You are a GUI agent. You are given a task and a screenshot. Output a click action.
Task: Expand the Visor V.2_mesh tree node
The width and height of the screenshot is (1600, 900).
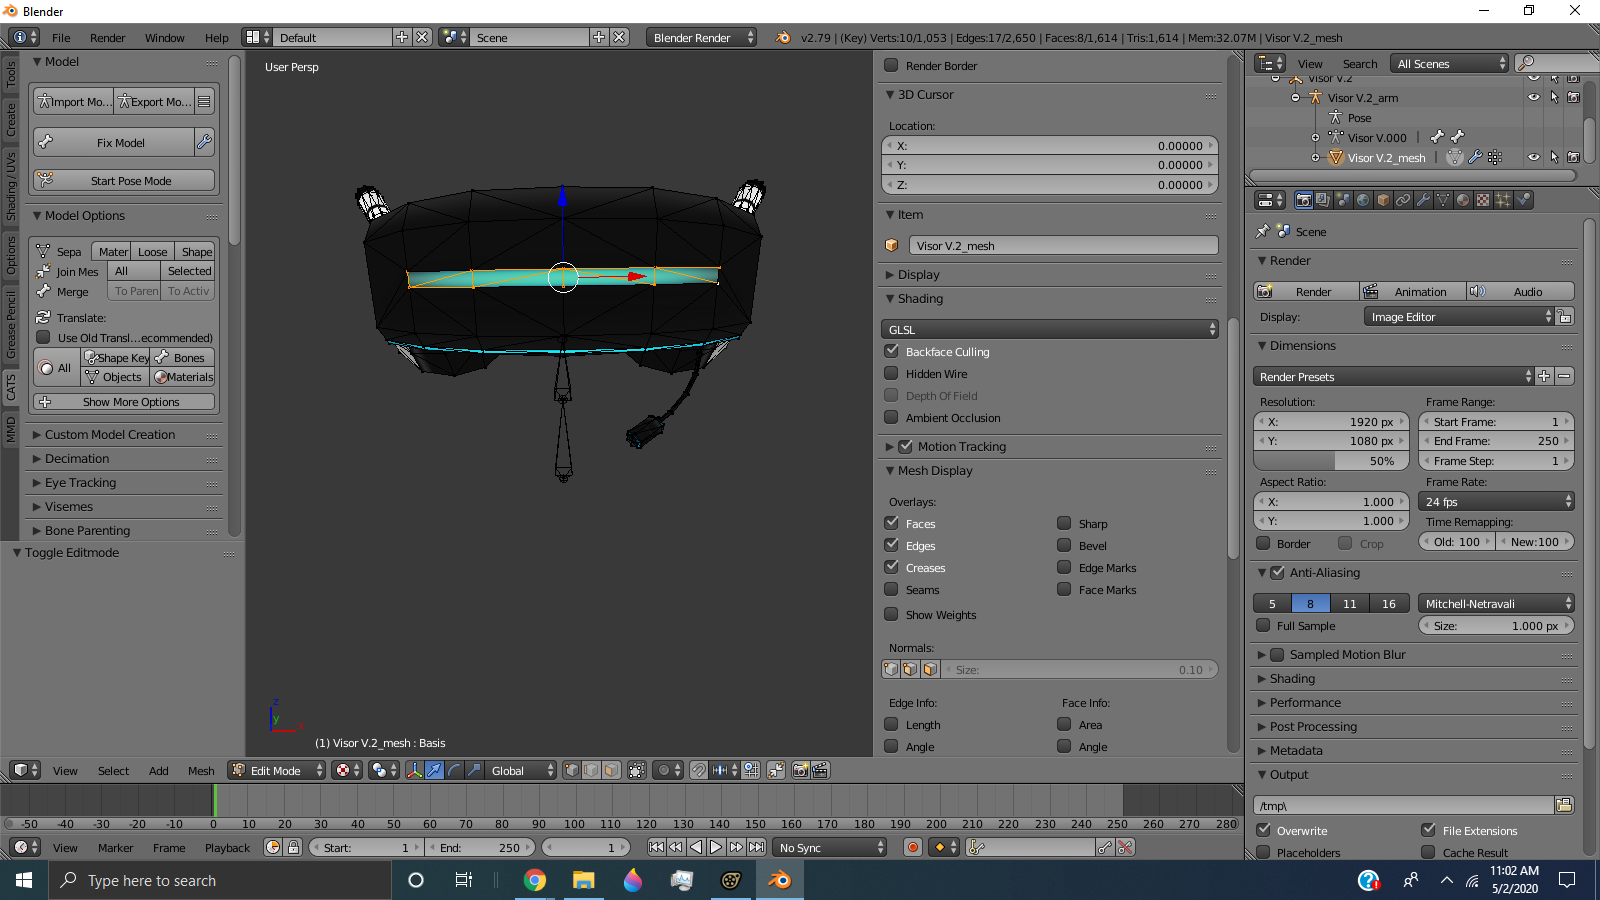click(x=1315, y=157)
